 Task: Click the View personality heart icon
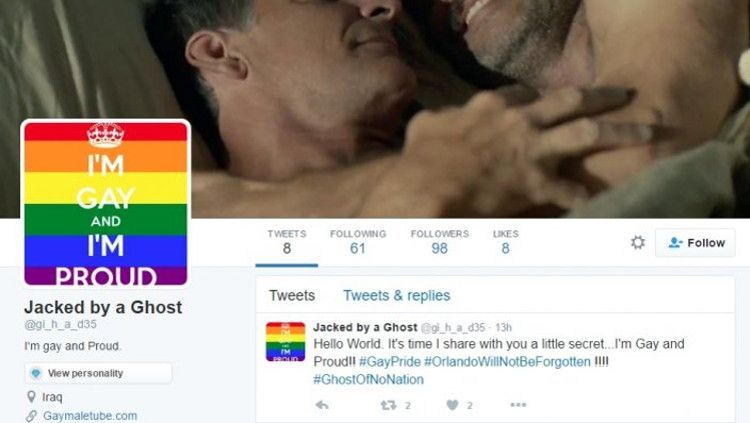tap(36, 373)
